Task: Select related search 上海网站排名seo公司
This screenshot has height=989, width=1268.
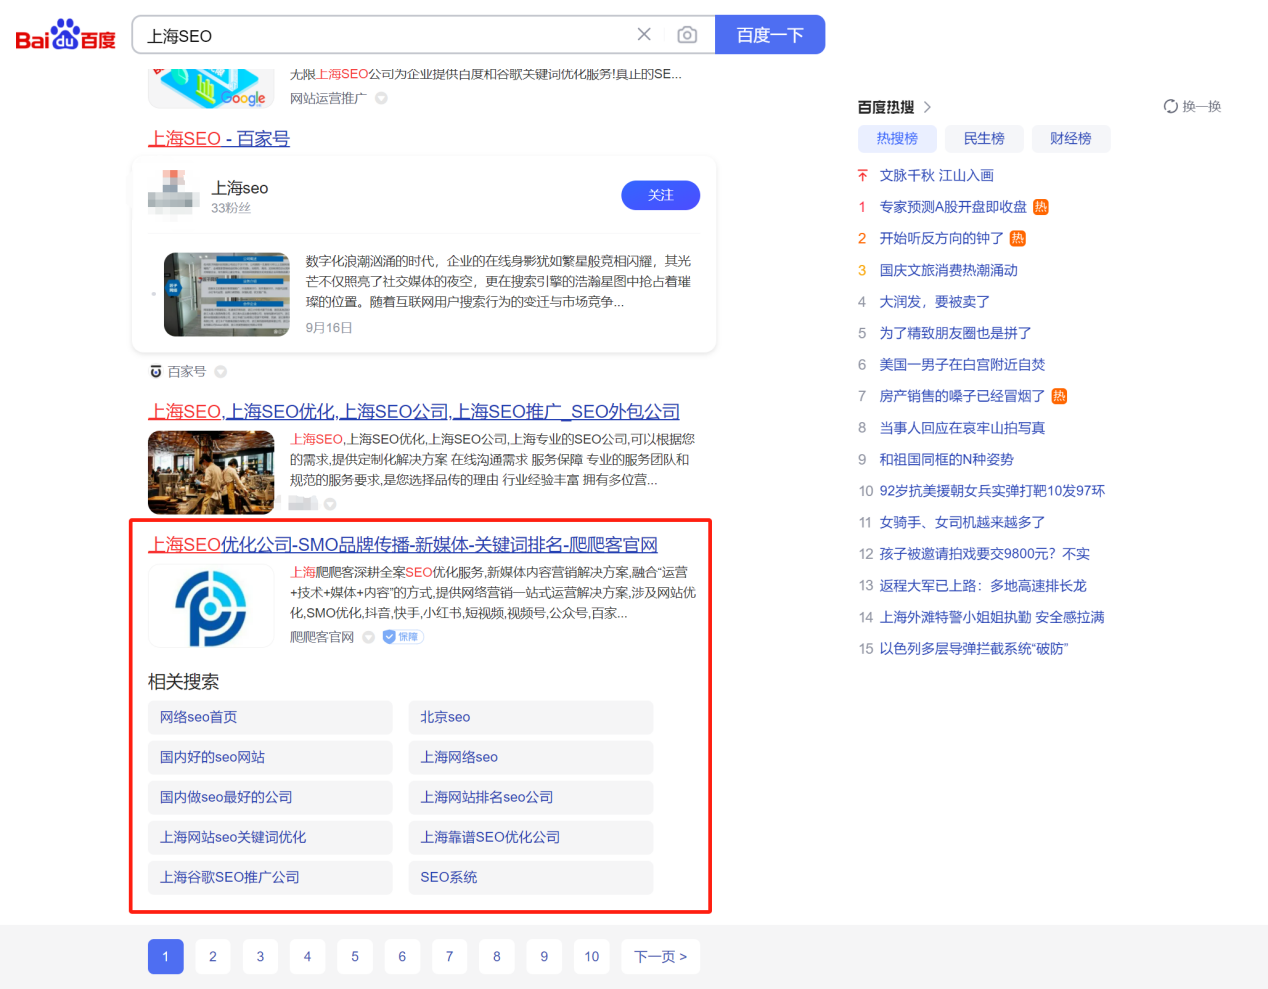Action: [x=531, y=797]
